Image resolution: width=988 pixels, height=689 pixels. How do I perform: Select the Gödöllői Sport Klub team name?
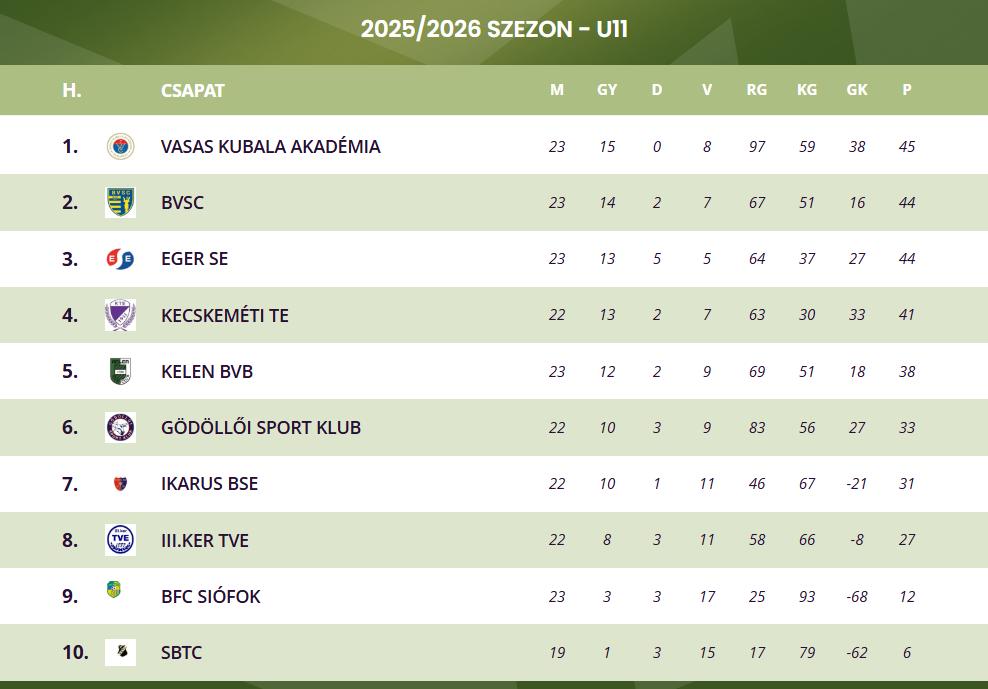(260, 428)
